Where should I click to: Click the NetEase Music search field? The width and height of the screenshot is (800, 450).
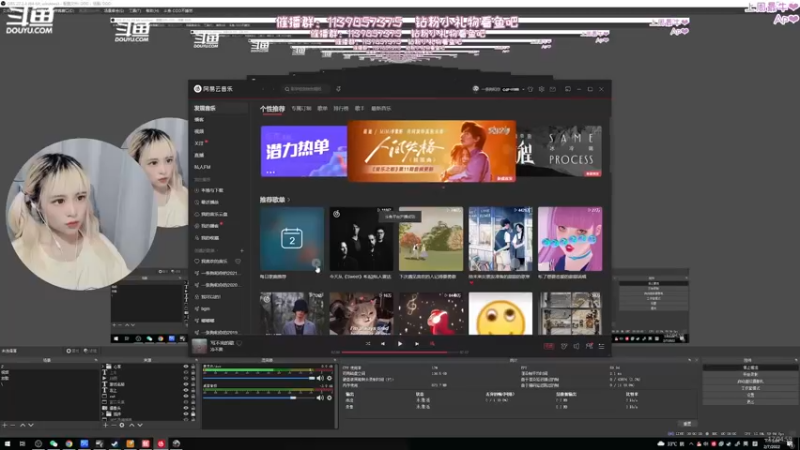pos(305,89)
